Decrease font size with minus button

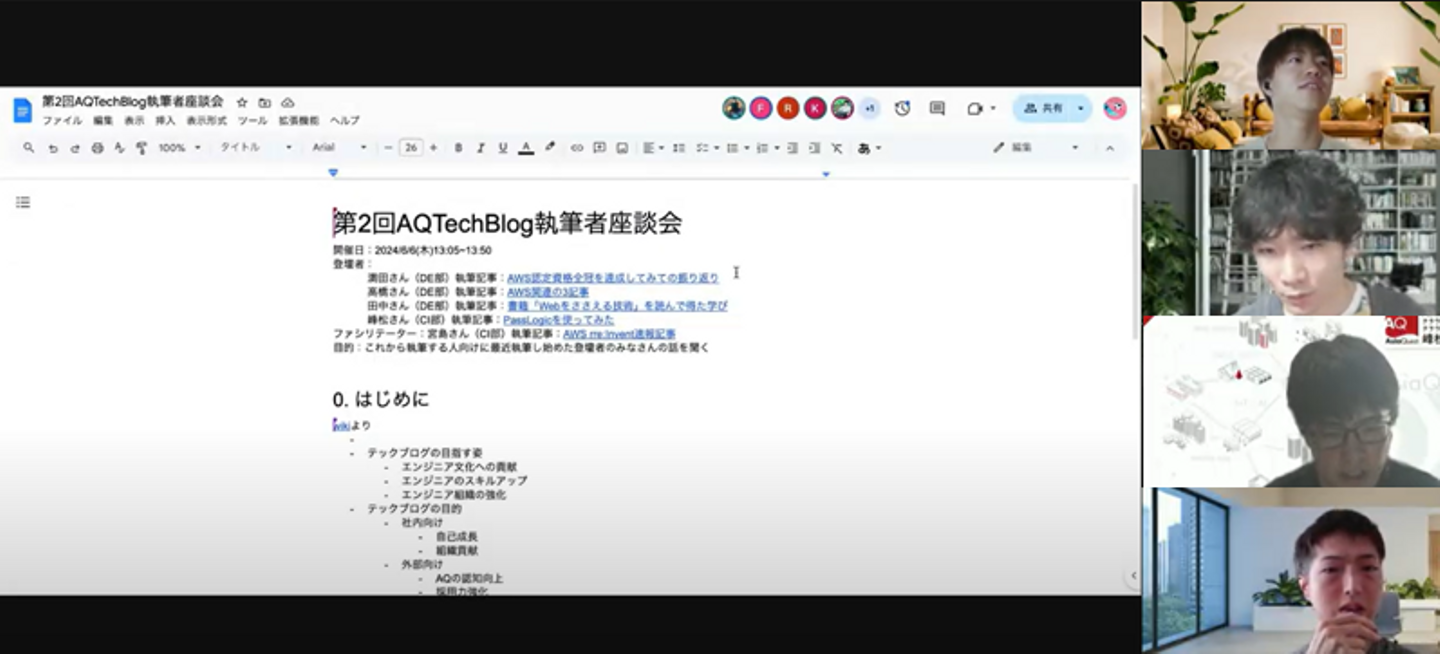tap(389, 148)
